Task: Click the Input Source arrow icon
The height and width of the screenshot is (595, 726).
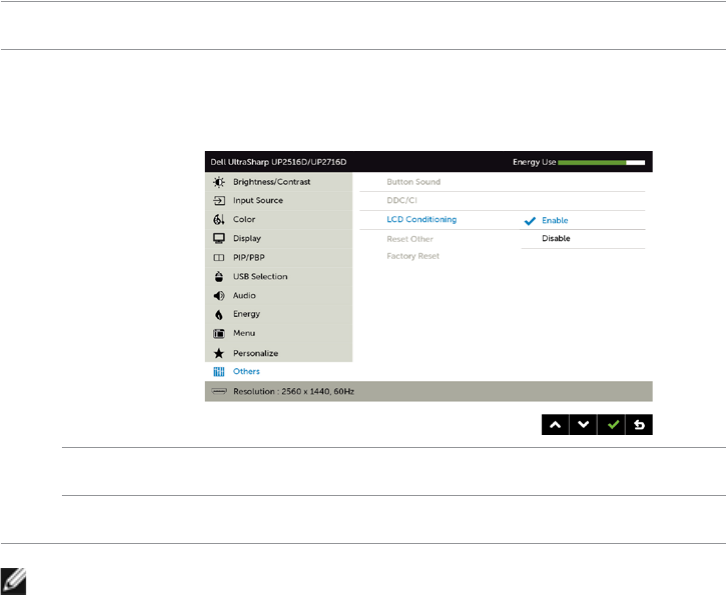Action: [x=219, y=200]
